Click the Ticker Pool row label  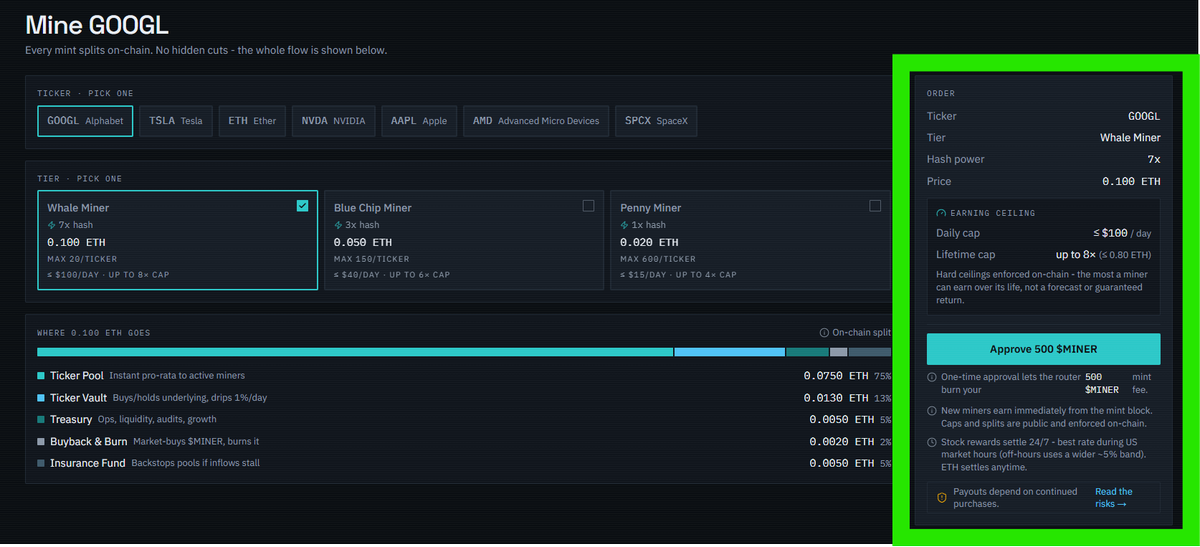click(77, 376)
